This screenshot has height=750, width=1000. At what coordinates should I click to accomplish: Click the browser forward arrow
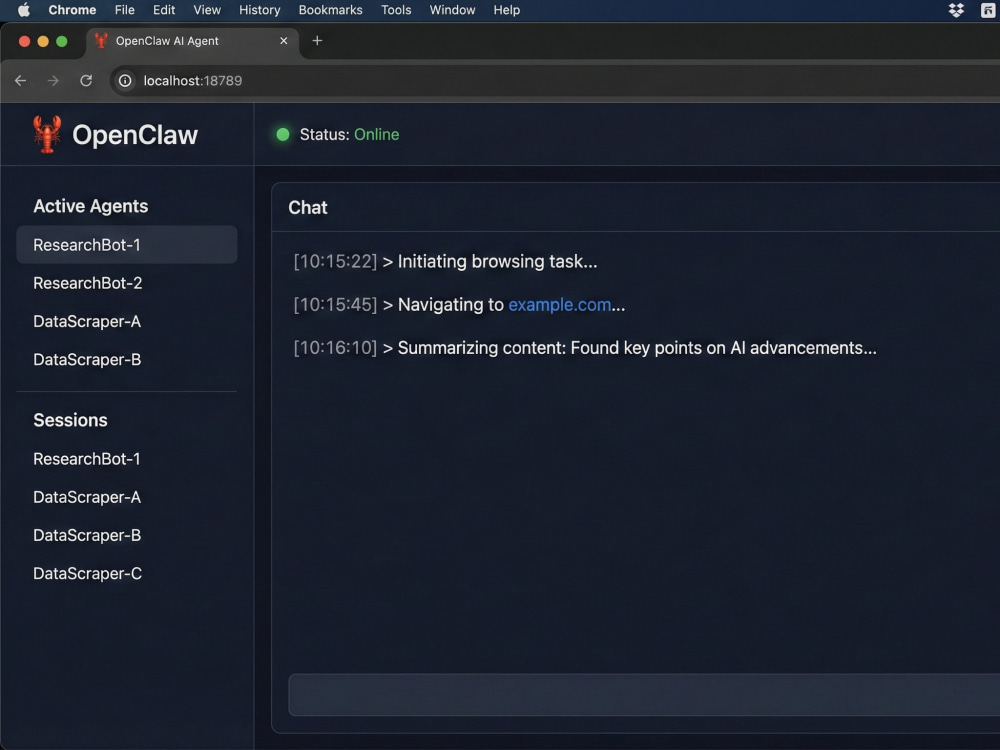53,81
